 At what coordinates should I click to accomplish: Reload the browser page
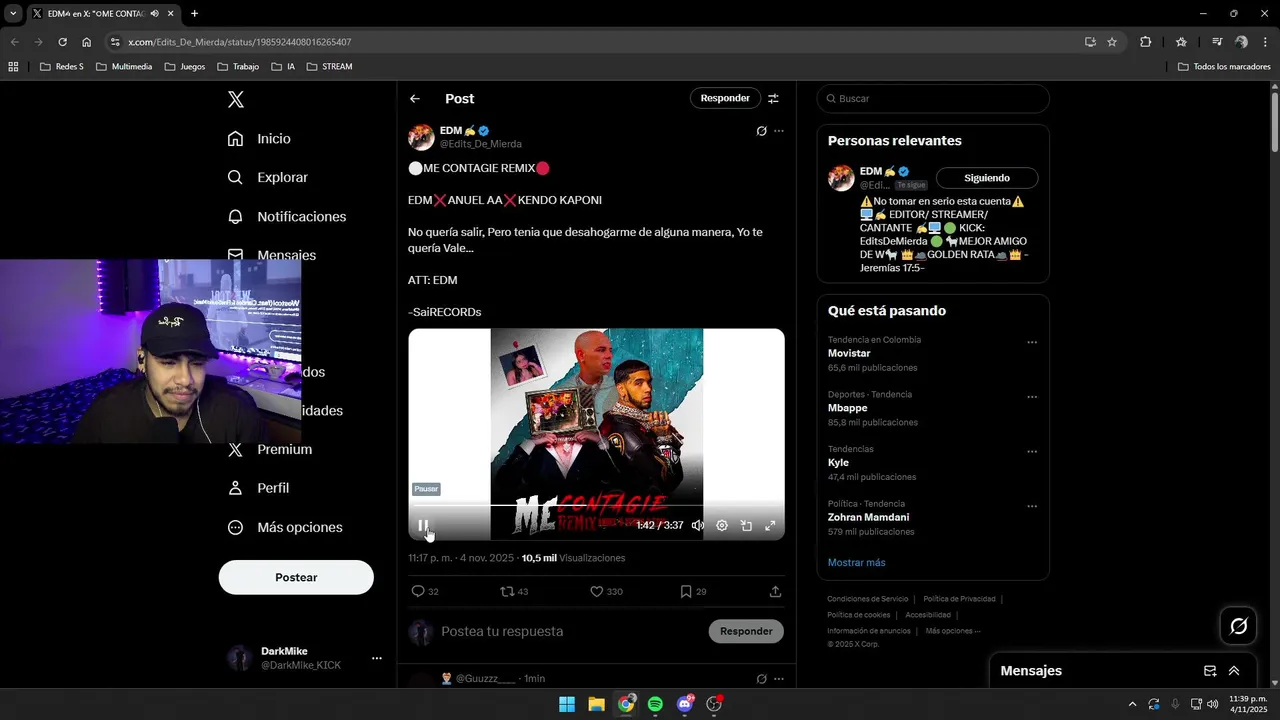point(62,42)
